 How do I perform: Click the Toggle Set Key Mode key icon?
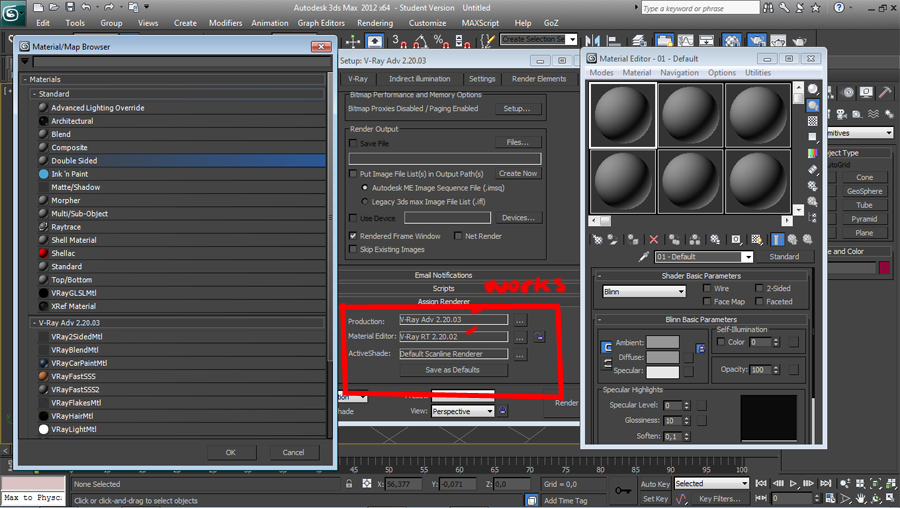pos(622,491)
